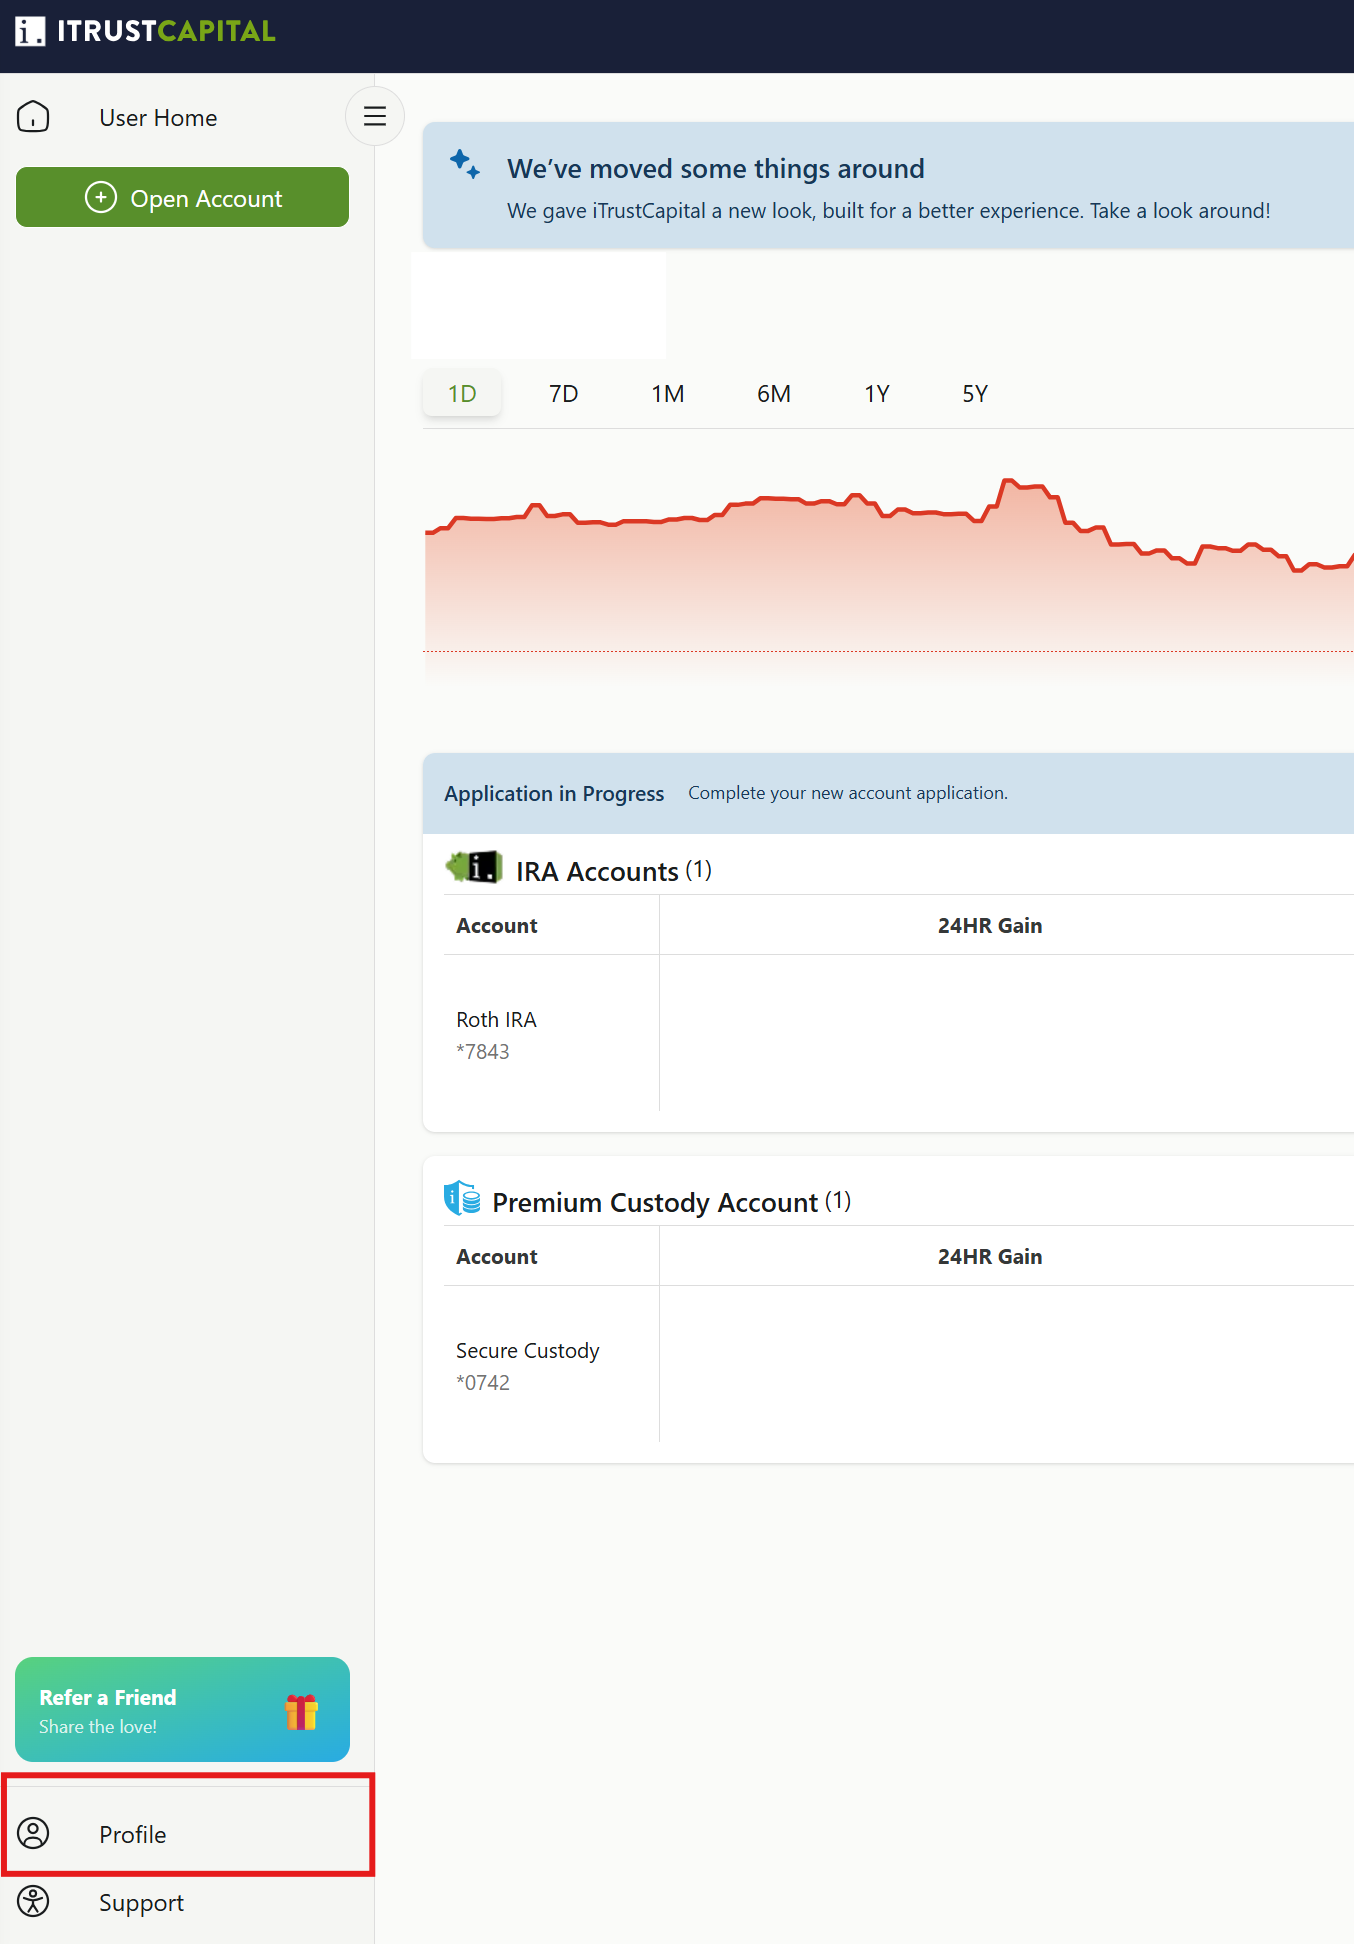Collapse the sidebar with hamburger button
Image resolution: width=1354 pixels, height=1944 pixels.
[x=375, y=116]
